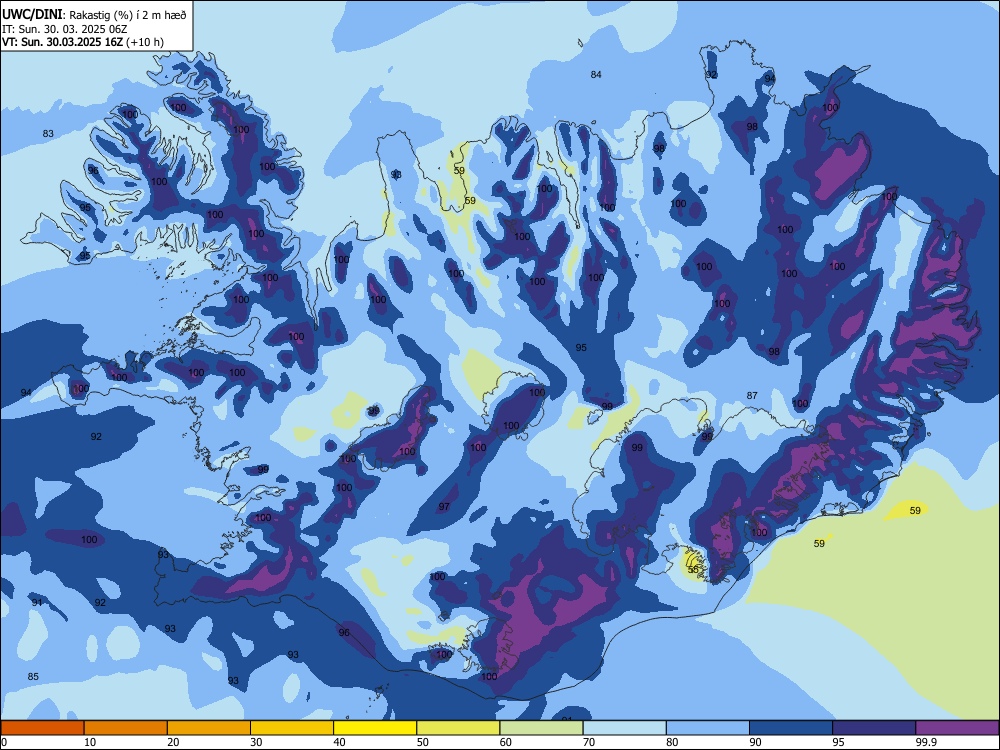The image size is (1000, 750).
Task: Click the '99.9' legend scale label
Action: point(926,742)
